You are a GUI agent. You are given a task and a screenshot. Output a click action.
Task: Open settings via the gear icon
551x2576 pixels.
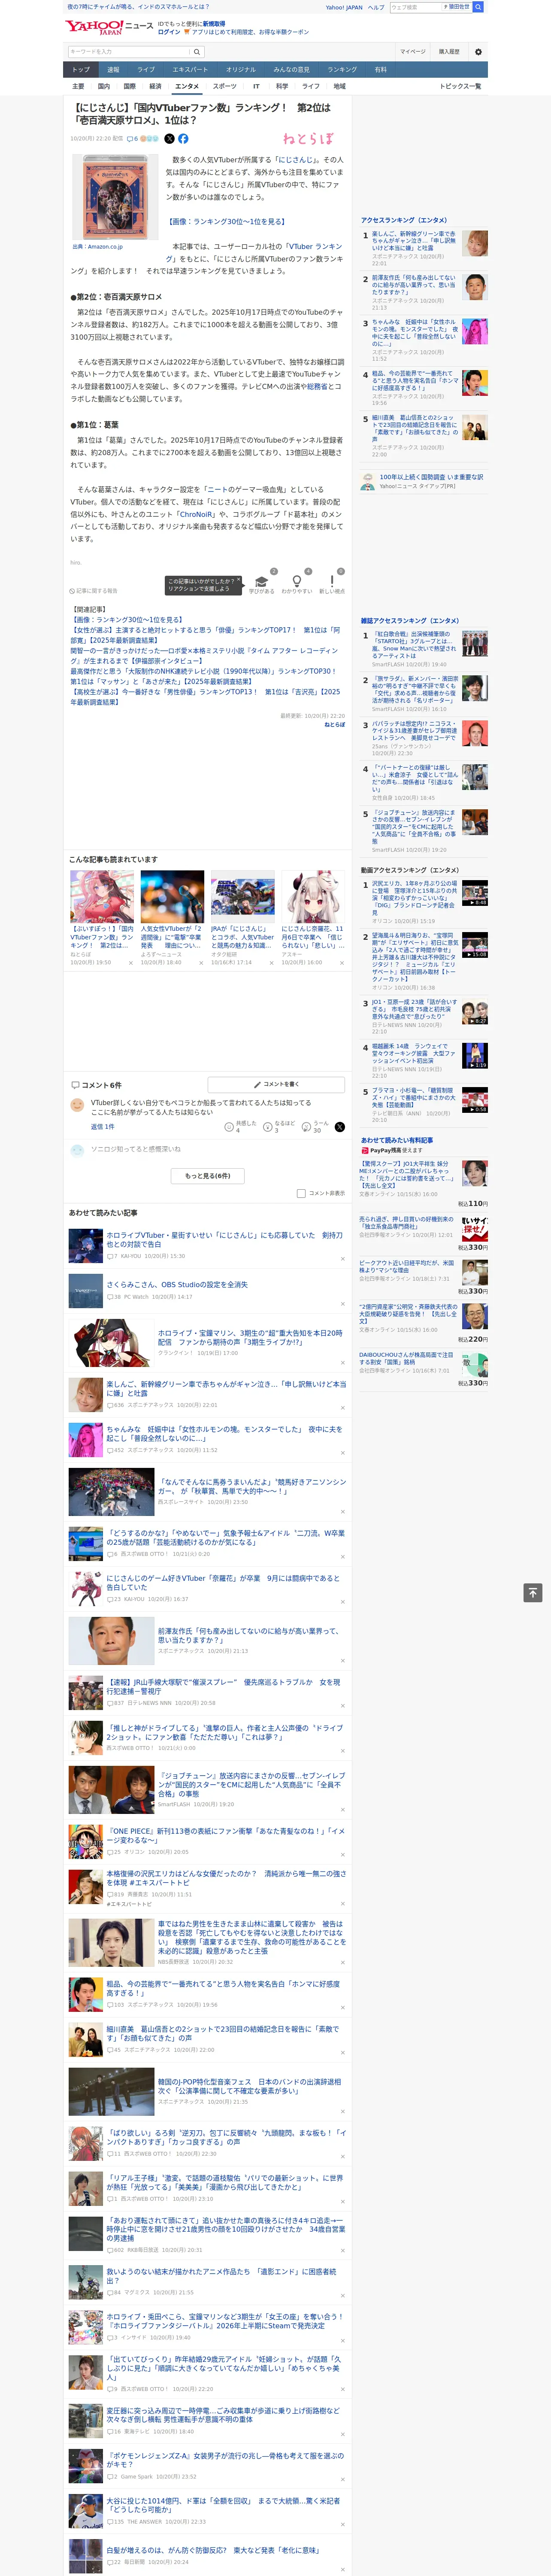tap(478, 52)
